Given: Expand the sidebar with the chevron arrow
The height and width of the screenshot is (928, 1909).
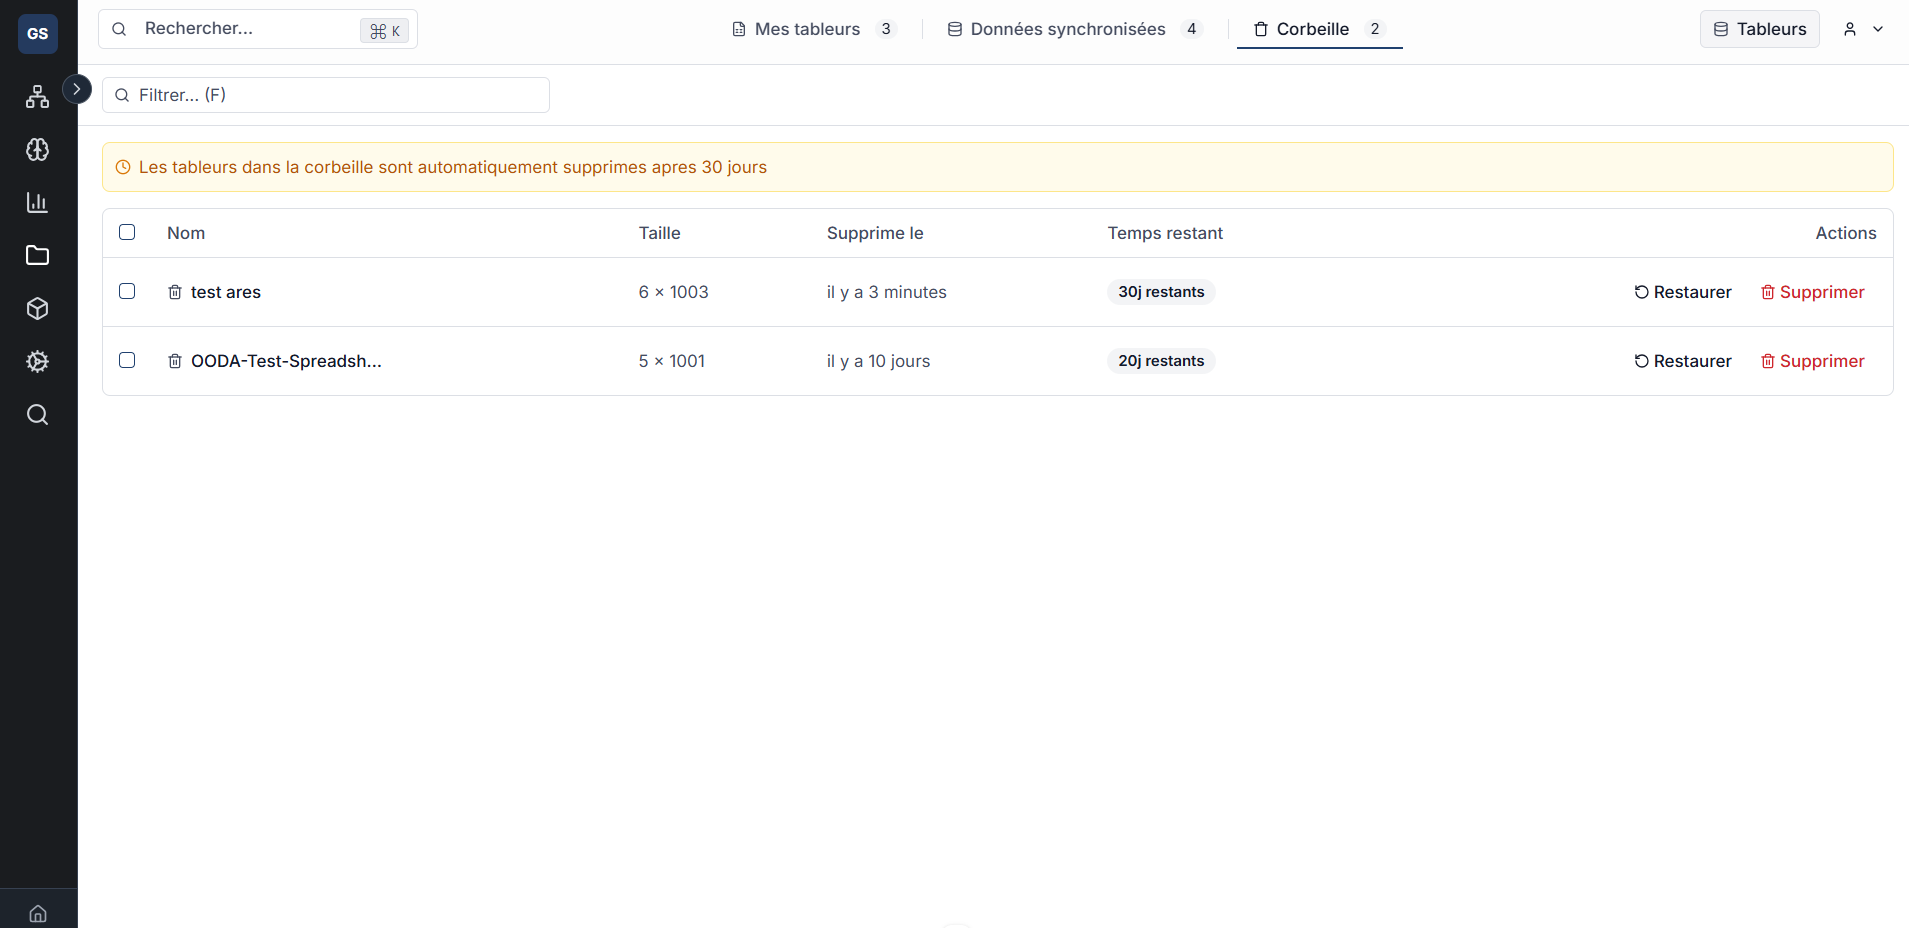Looking at the screenshot, I should point(77,89).
